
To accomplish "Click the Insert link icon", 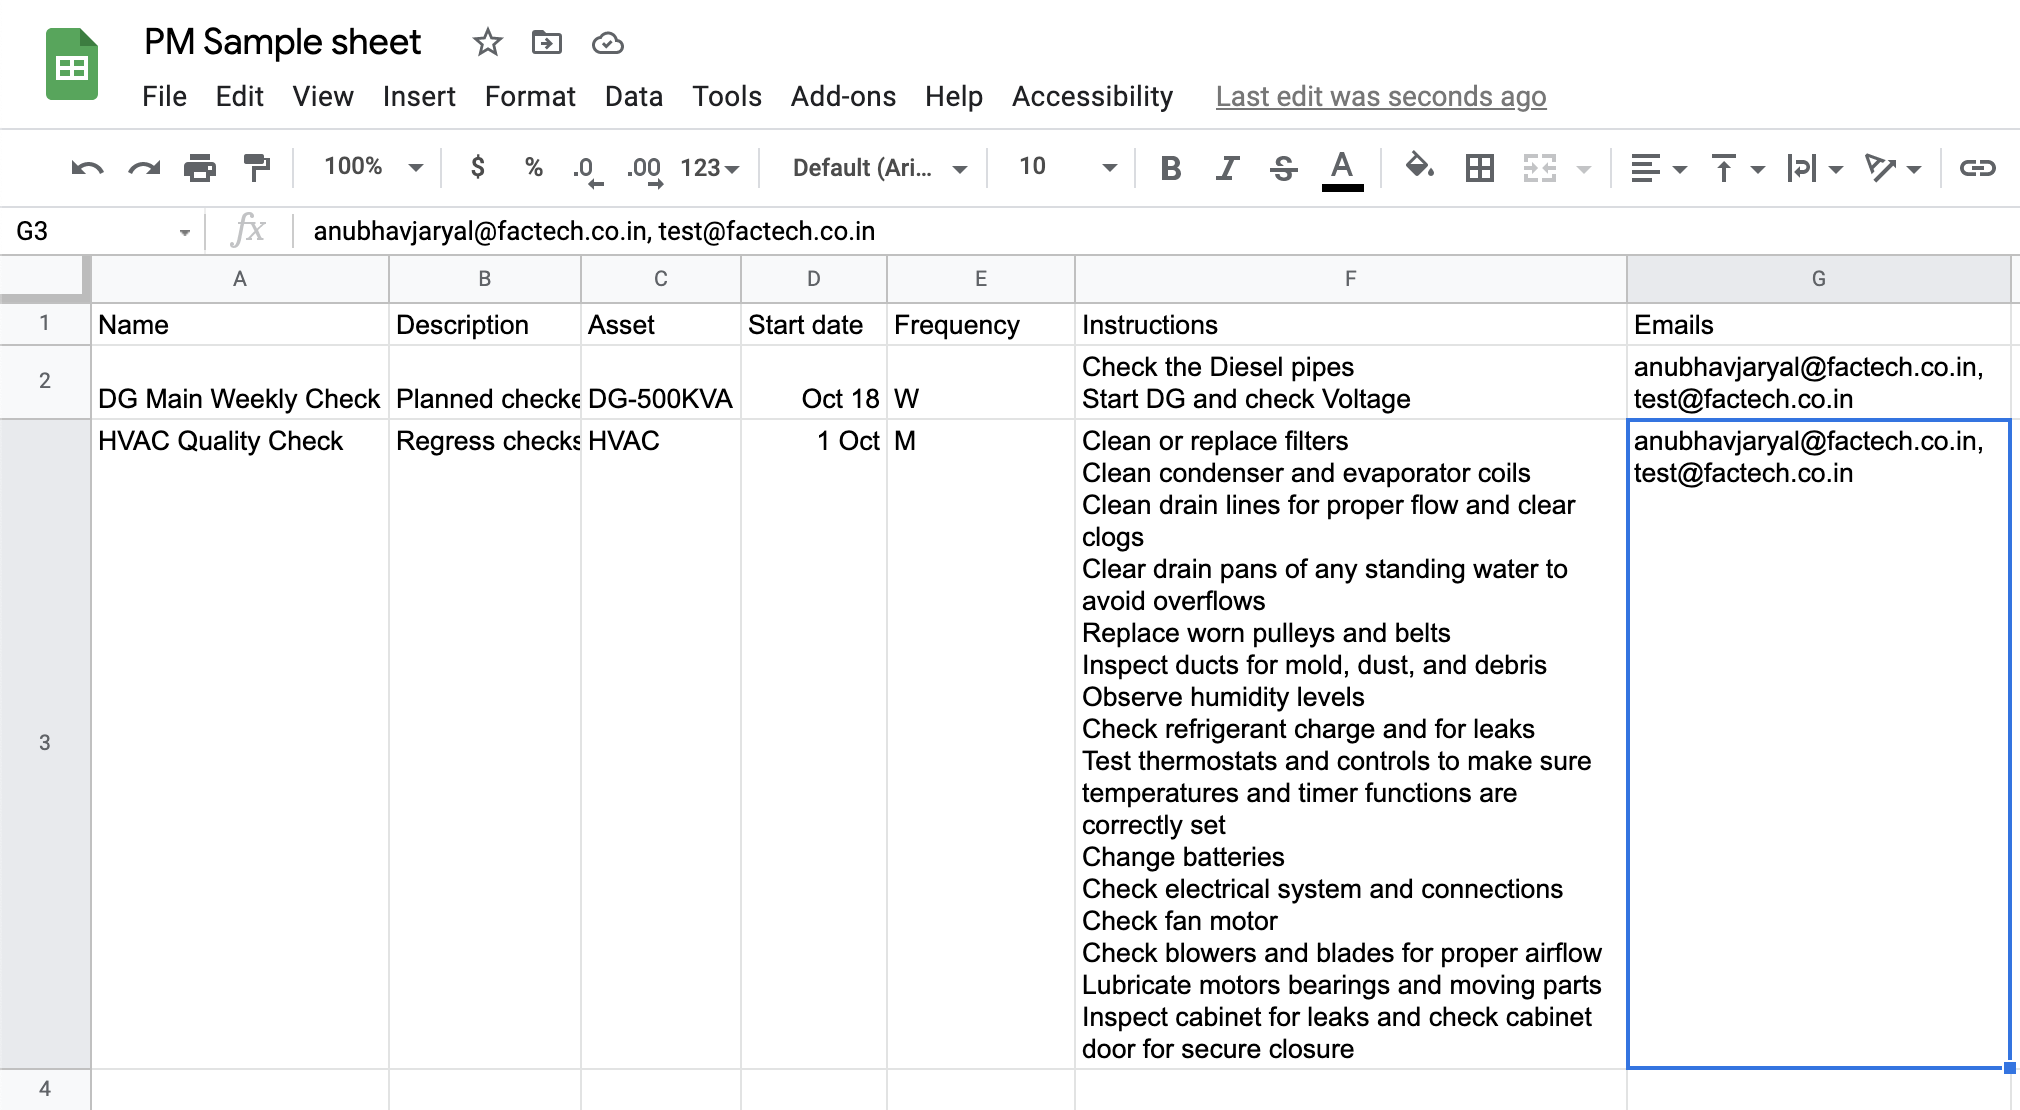I will [1977, 168].
